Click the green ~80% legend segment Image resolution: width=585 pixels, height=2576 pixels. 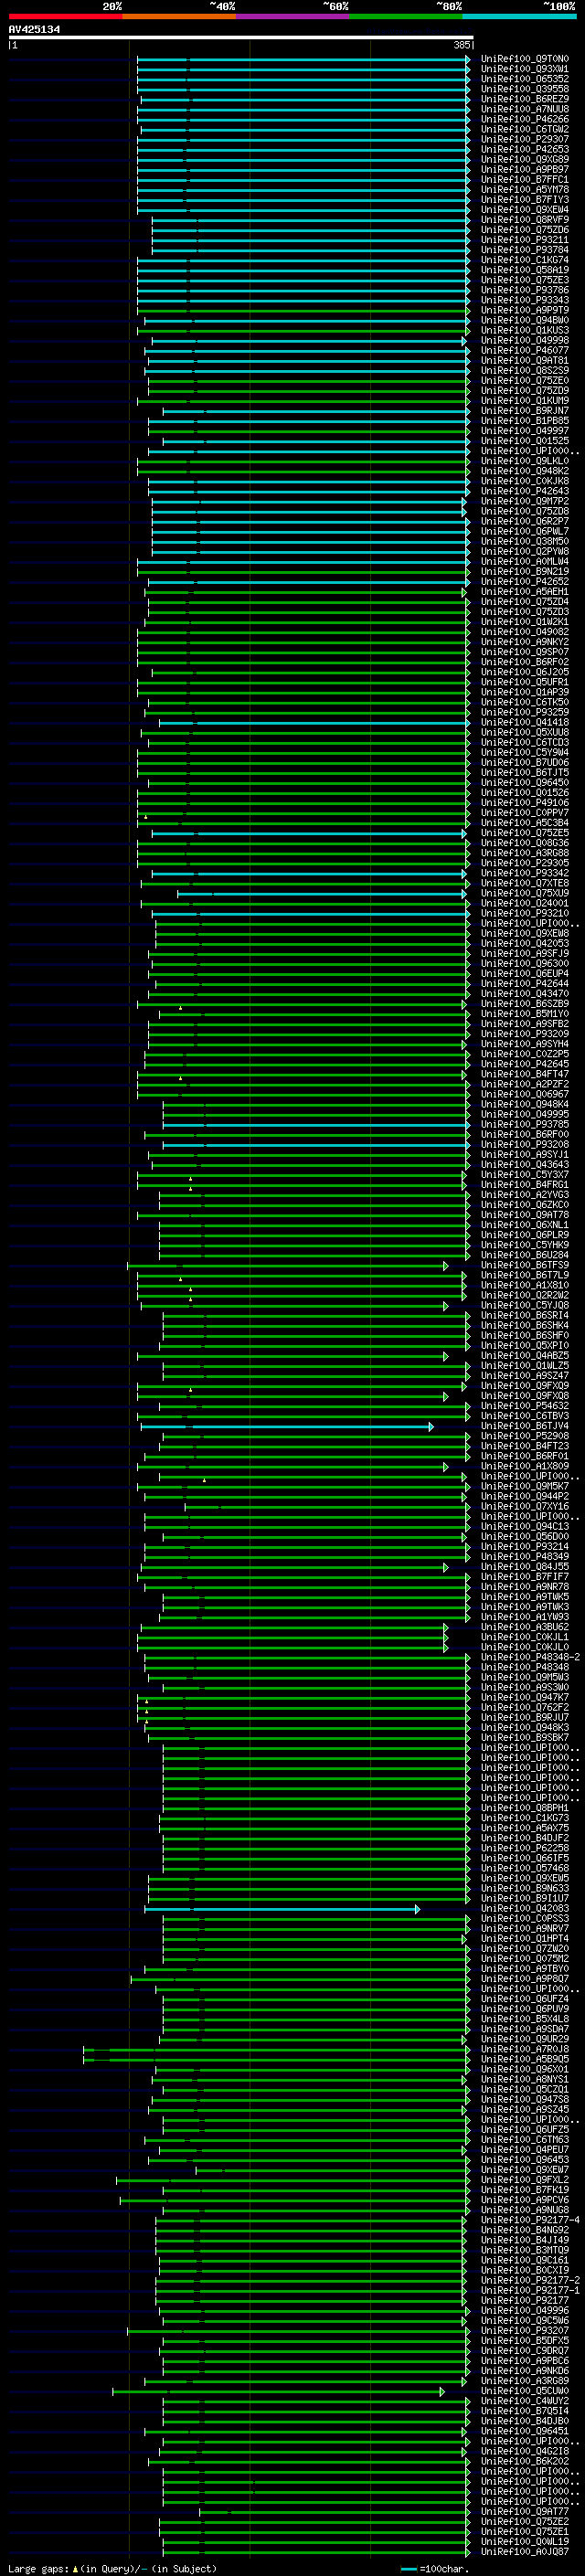tap(406, 17)
